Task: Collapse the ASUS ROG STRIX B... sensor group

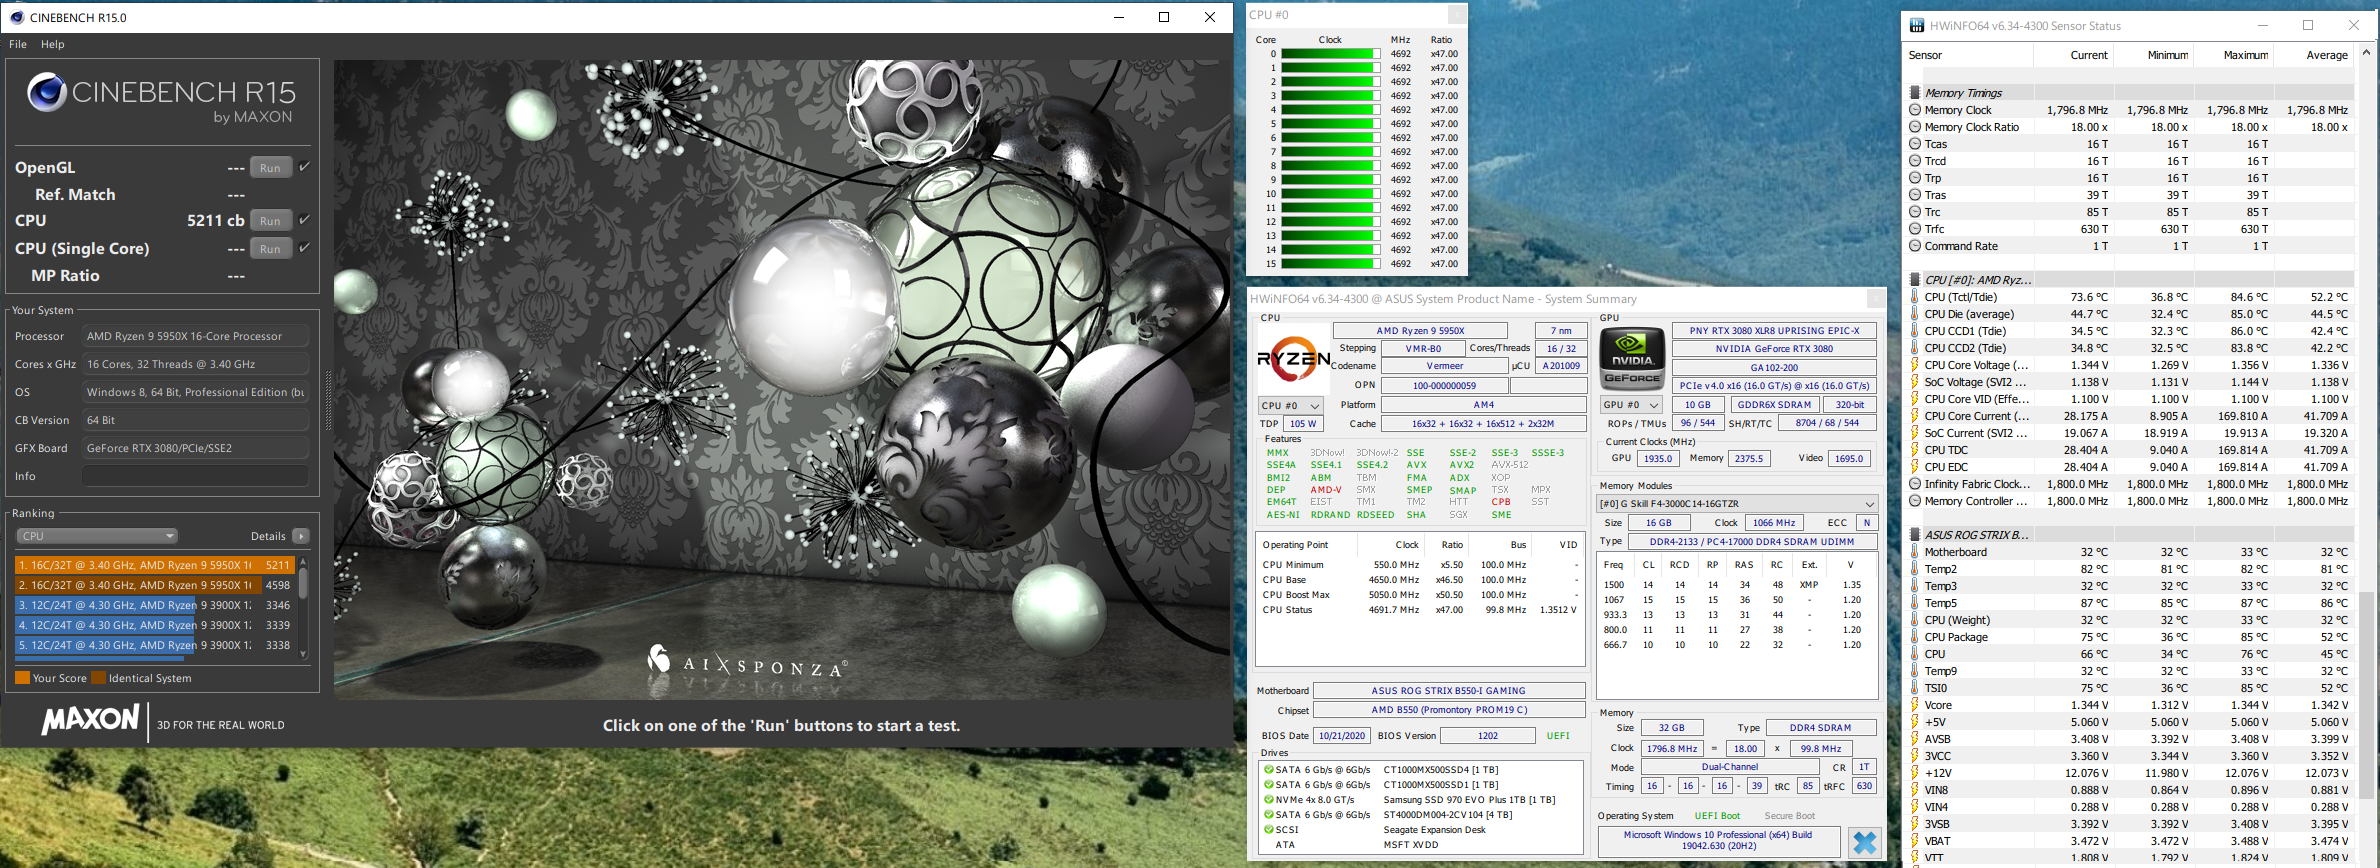Action: (1915, 535)
